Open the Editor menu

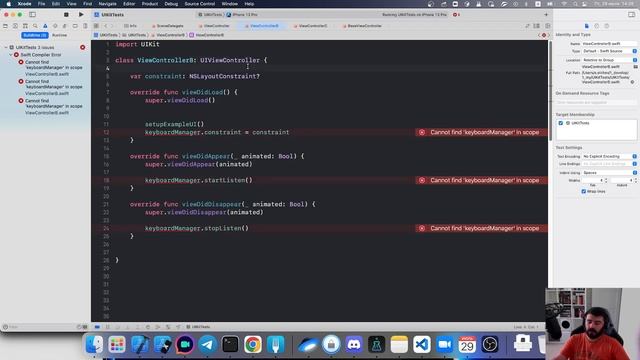click(129, 4)
